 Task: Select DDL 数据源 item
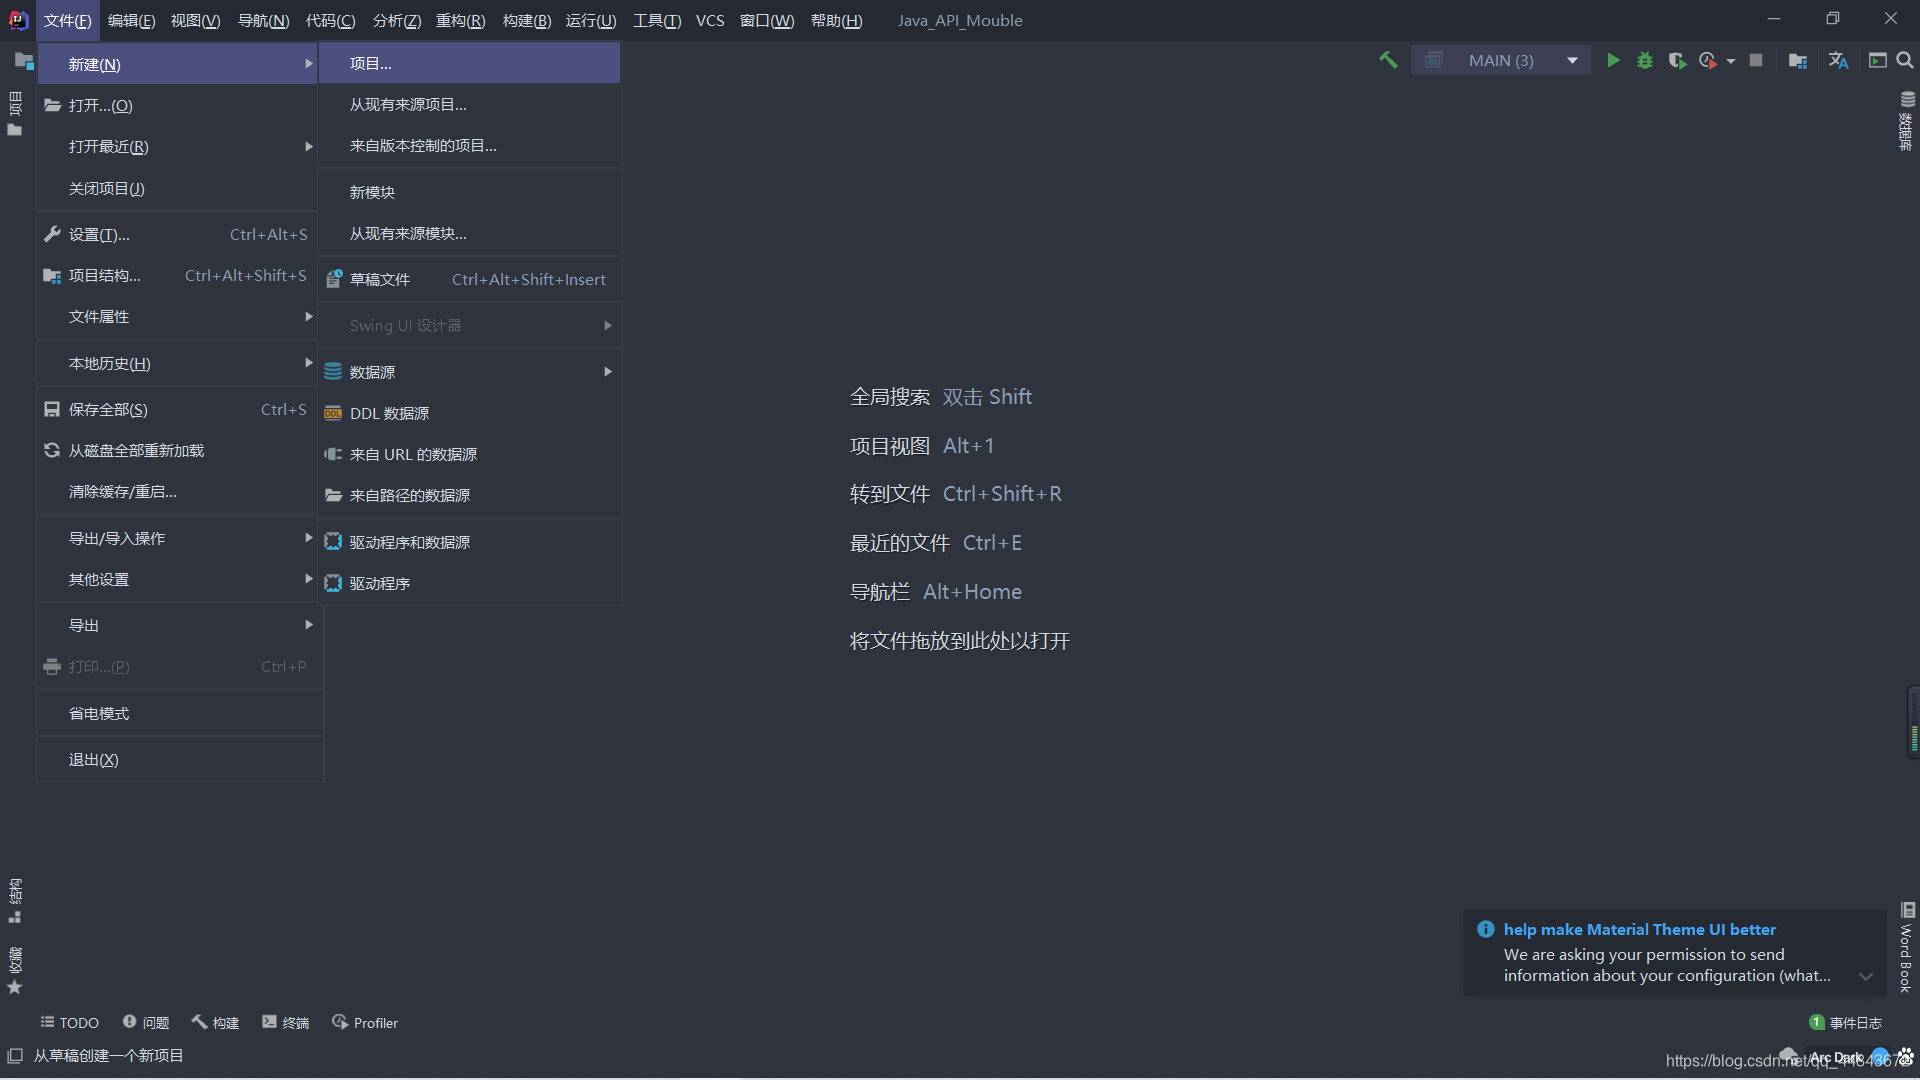click(x=470, y=414)
